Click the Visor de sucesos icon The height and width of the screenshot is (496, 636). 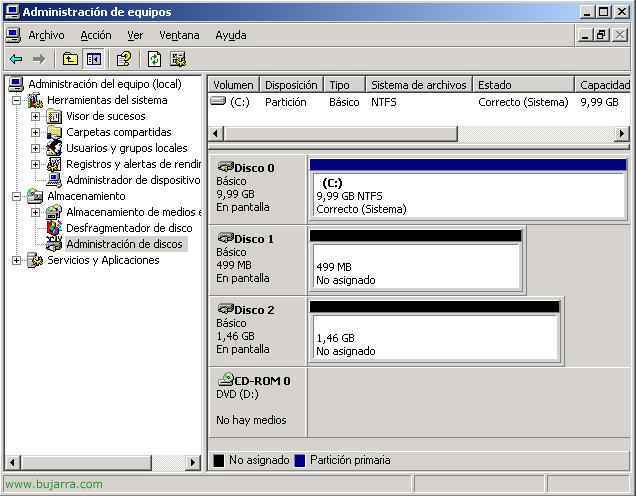point(54,116)
